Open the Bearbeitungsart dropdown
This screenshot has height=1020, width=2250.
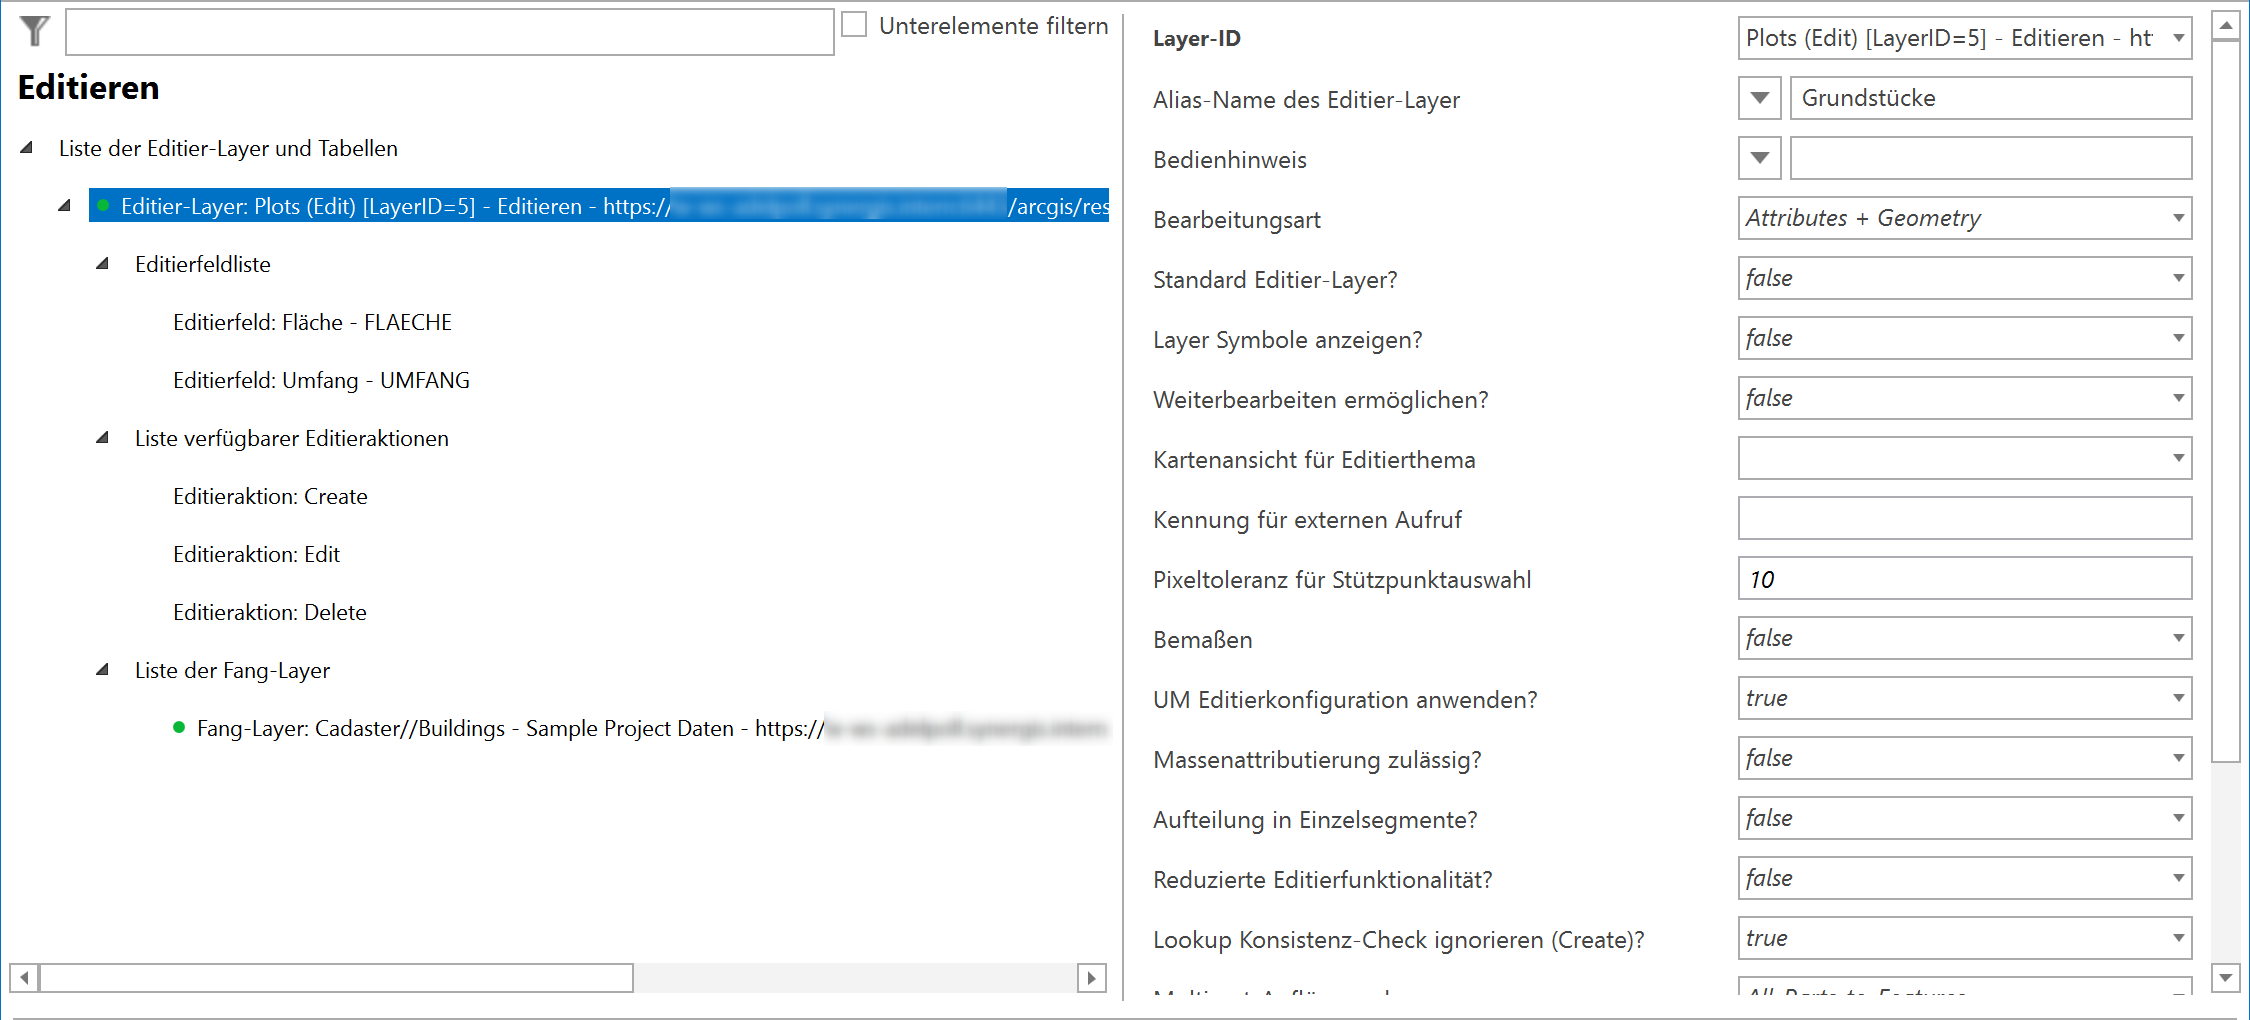tap(1964, 218)
